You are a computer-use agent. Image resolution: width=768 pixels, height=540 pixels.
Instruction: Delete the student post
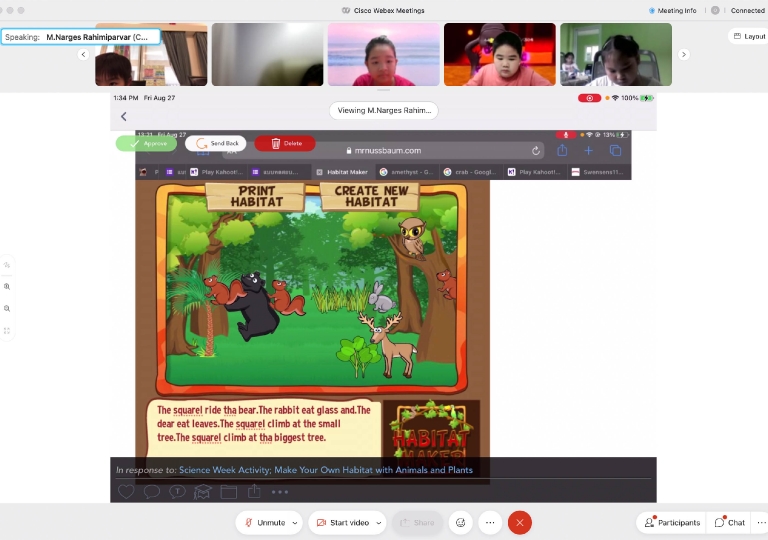[285, 143]
